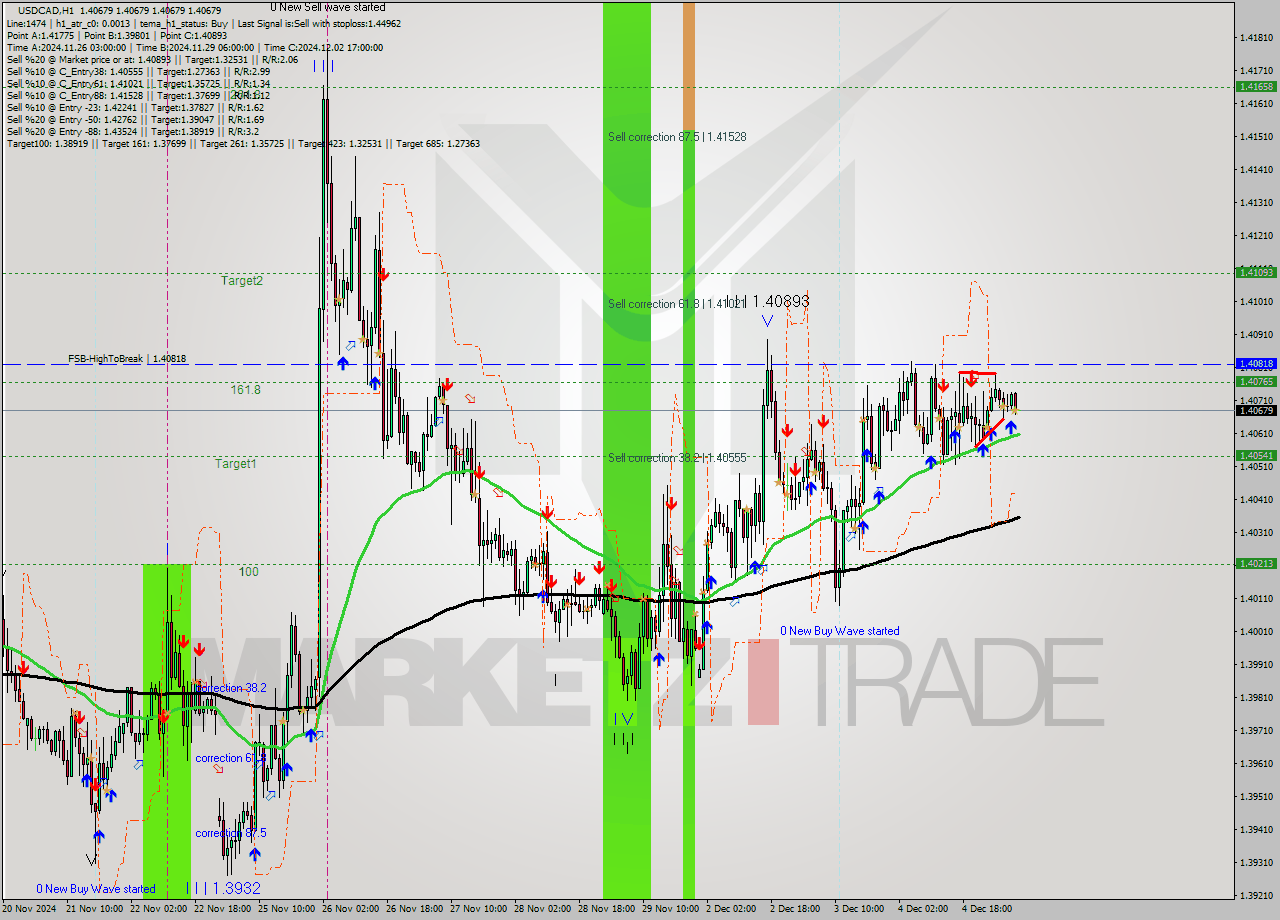
Task: Click the green '100' Fibonacci level label
Action: pos(248,571)
